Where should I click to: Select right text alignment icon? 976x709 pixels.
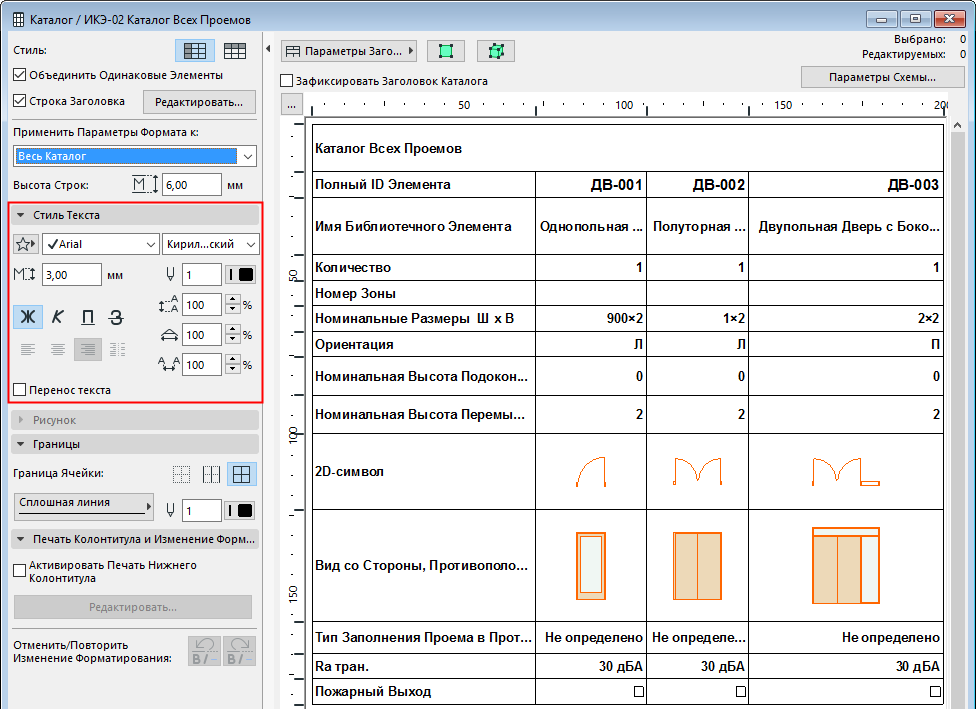[88, 349]
